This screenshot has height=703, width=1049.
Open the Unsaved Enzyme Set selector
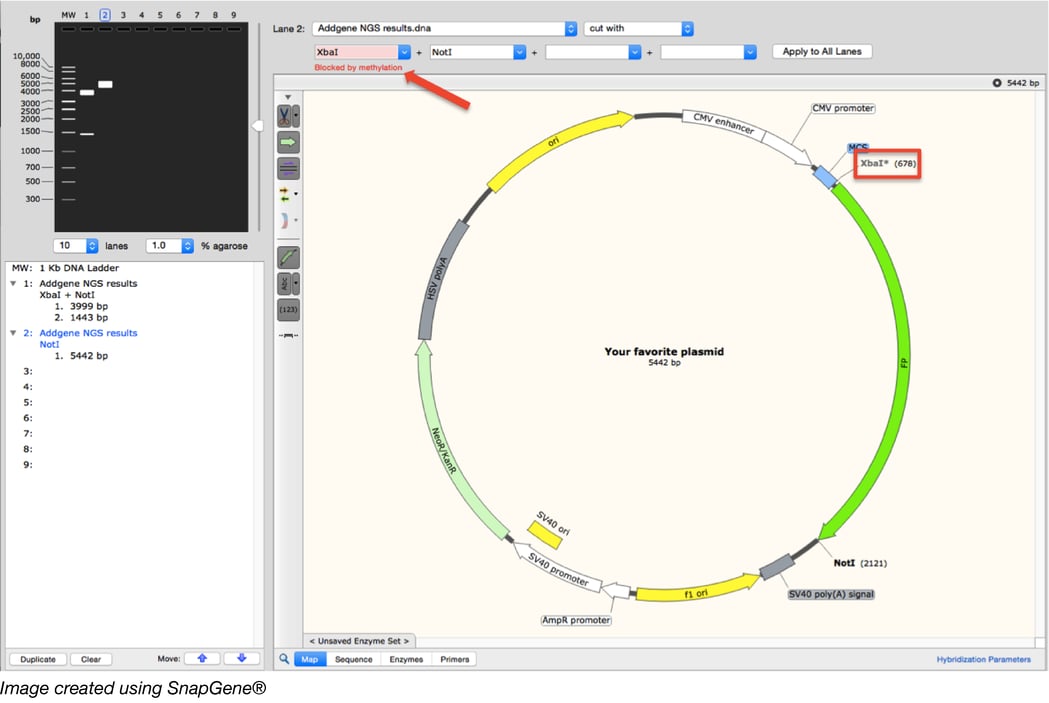(358, 641)
